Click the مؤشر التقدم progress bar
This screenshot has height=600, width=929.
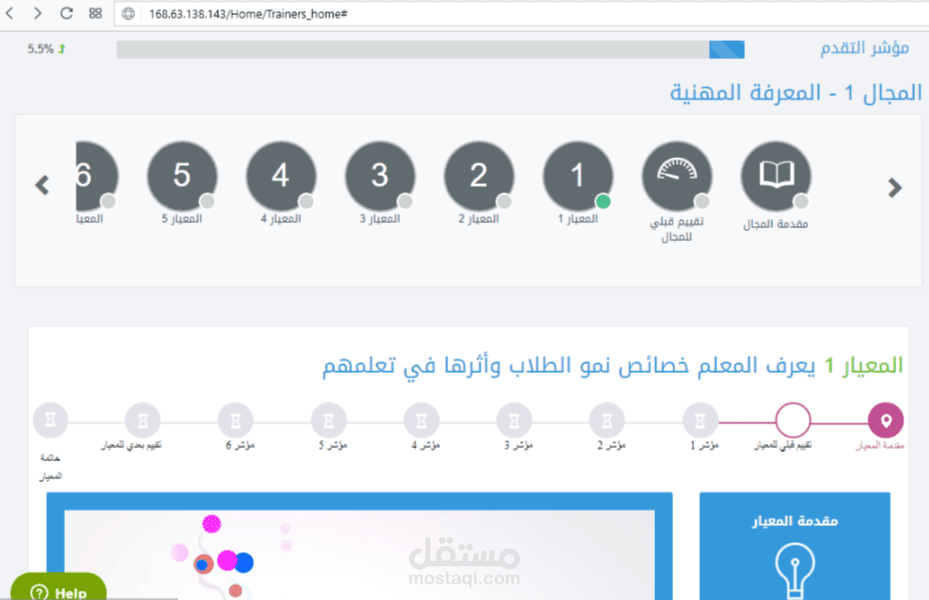pyautogui.click(x=430, y=49)
